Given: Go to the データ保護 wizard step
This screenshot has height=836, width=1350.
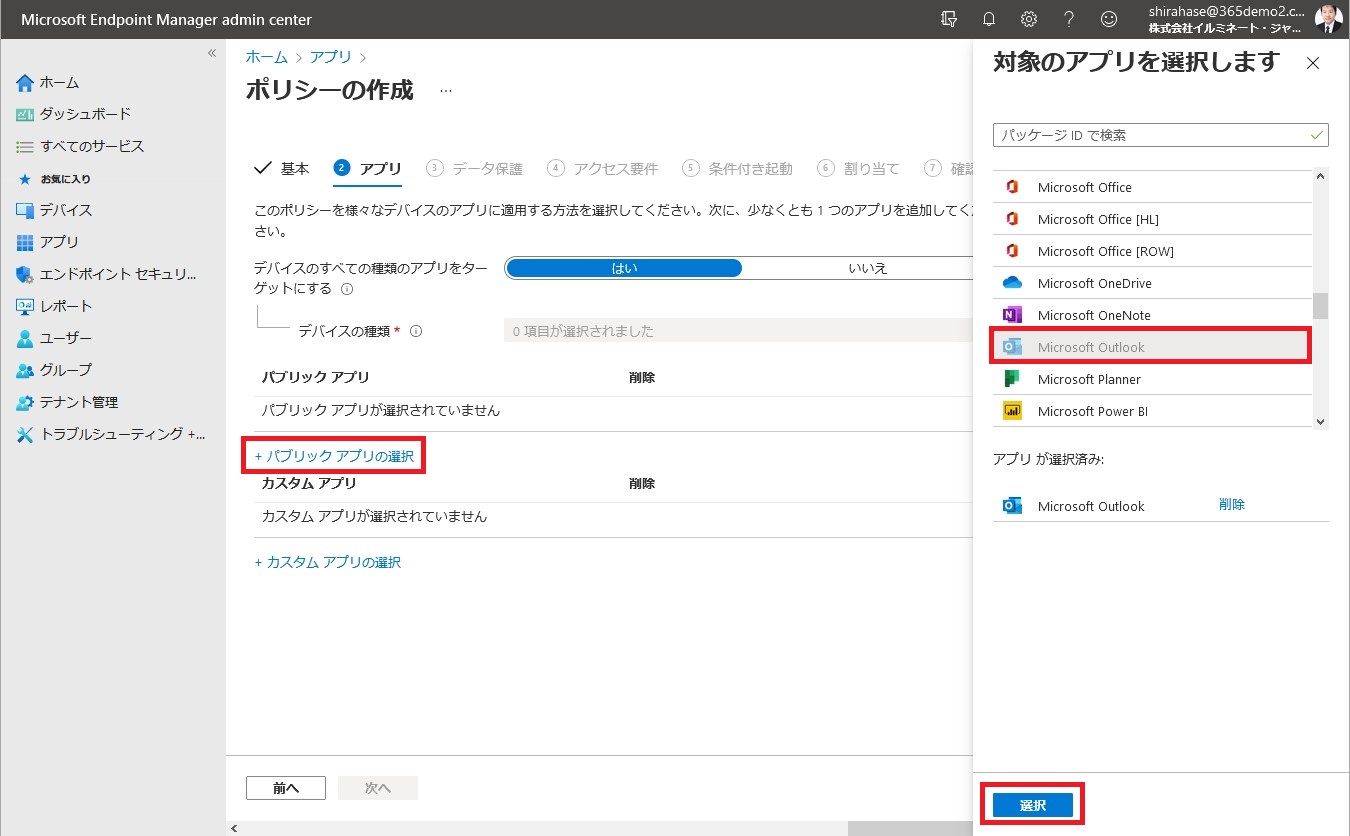Looking at the screenshot, I should tap(475, 168).
